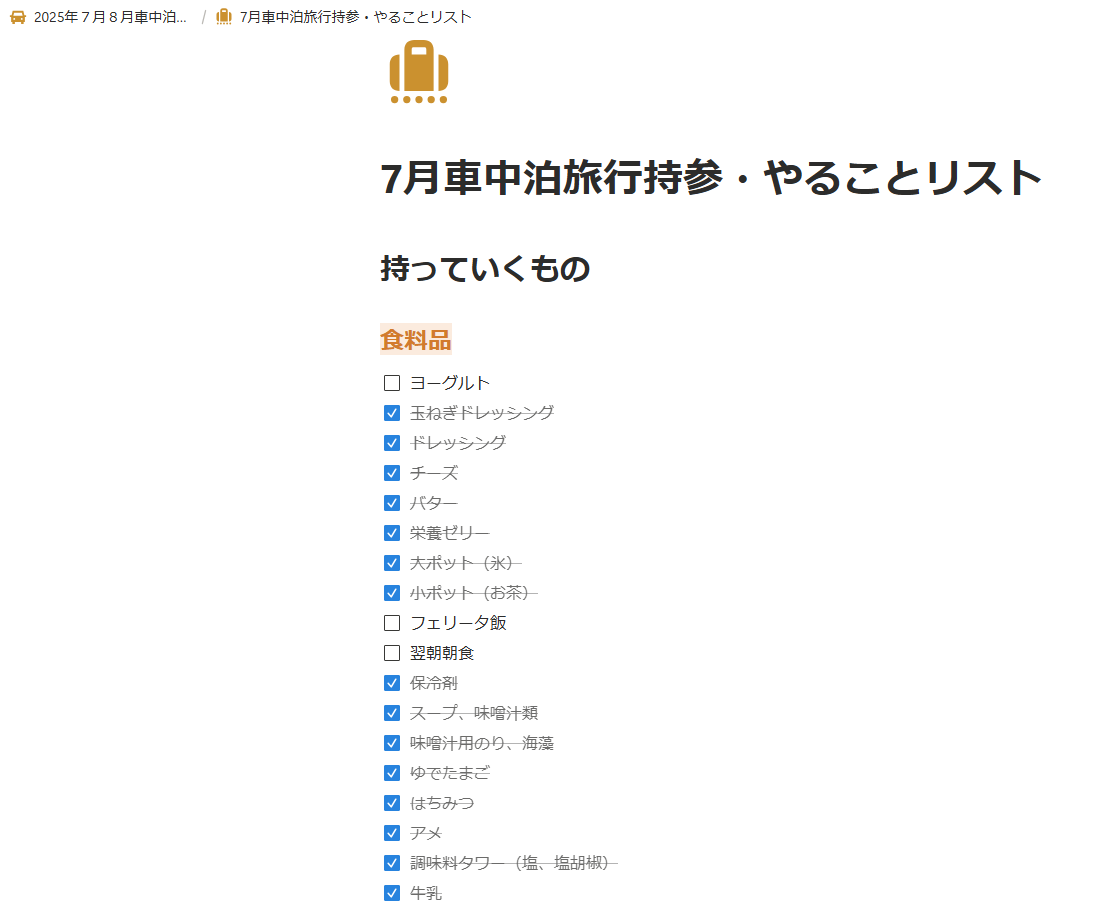Image resolution: width=1110 pixels, height=905 pixels.
Task: Uncheck the 牛乳 checkbox
Action: pos(391,893)
